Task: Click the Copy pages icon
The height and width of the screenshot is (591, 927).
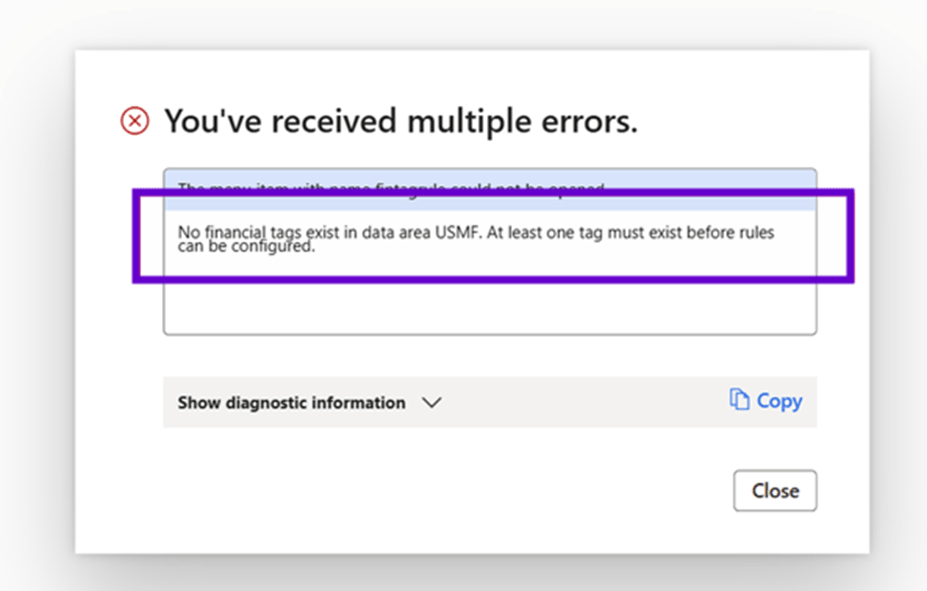Action: 739,400
